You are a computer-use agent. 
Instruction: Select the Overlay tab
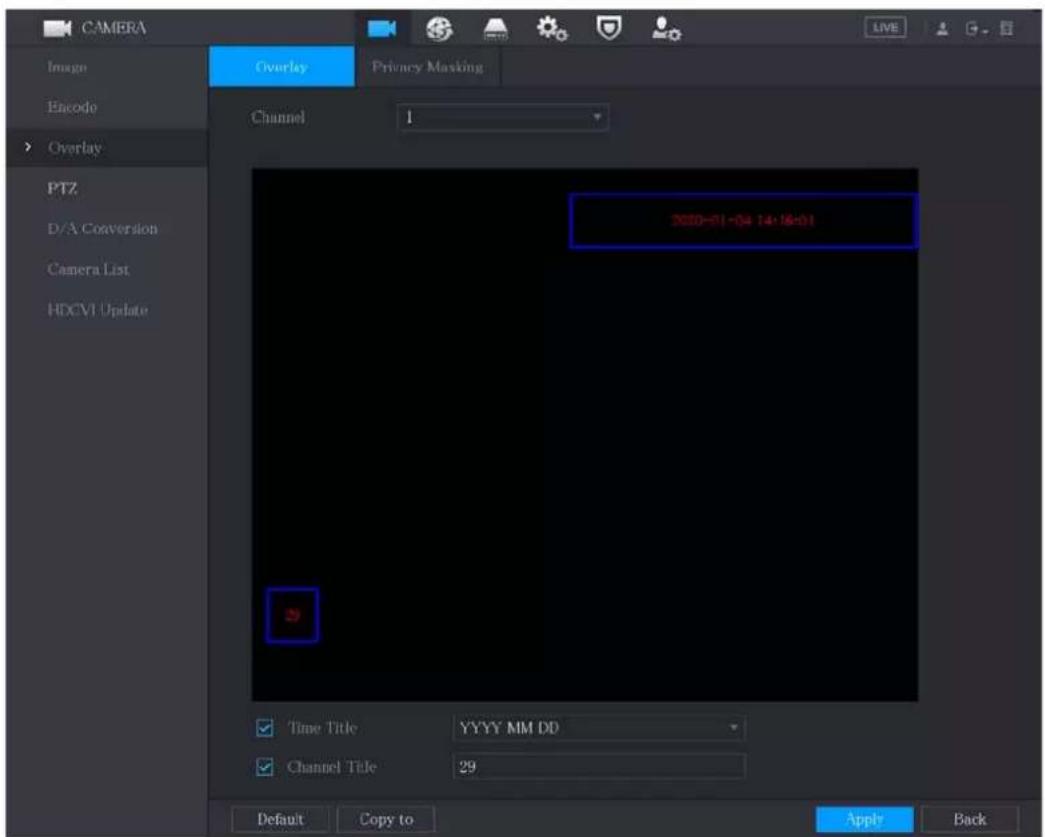pos(281,67)
